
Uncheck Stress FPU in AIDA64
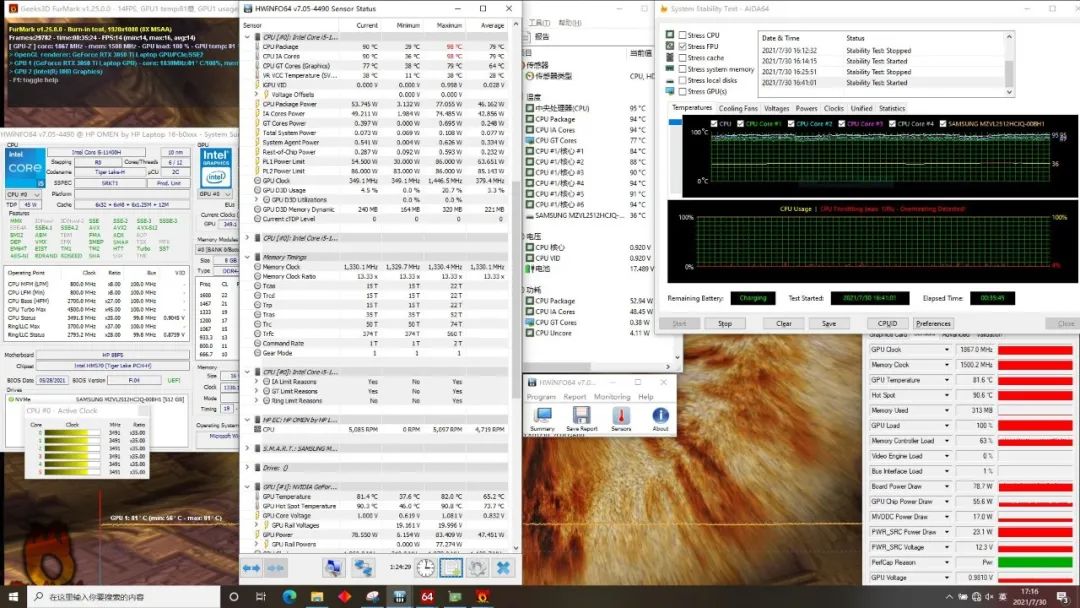point(682,46)
